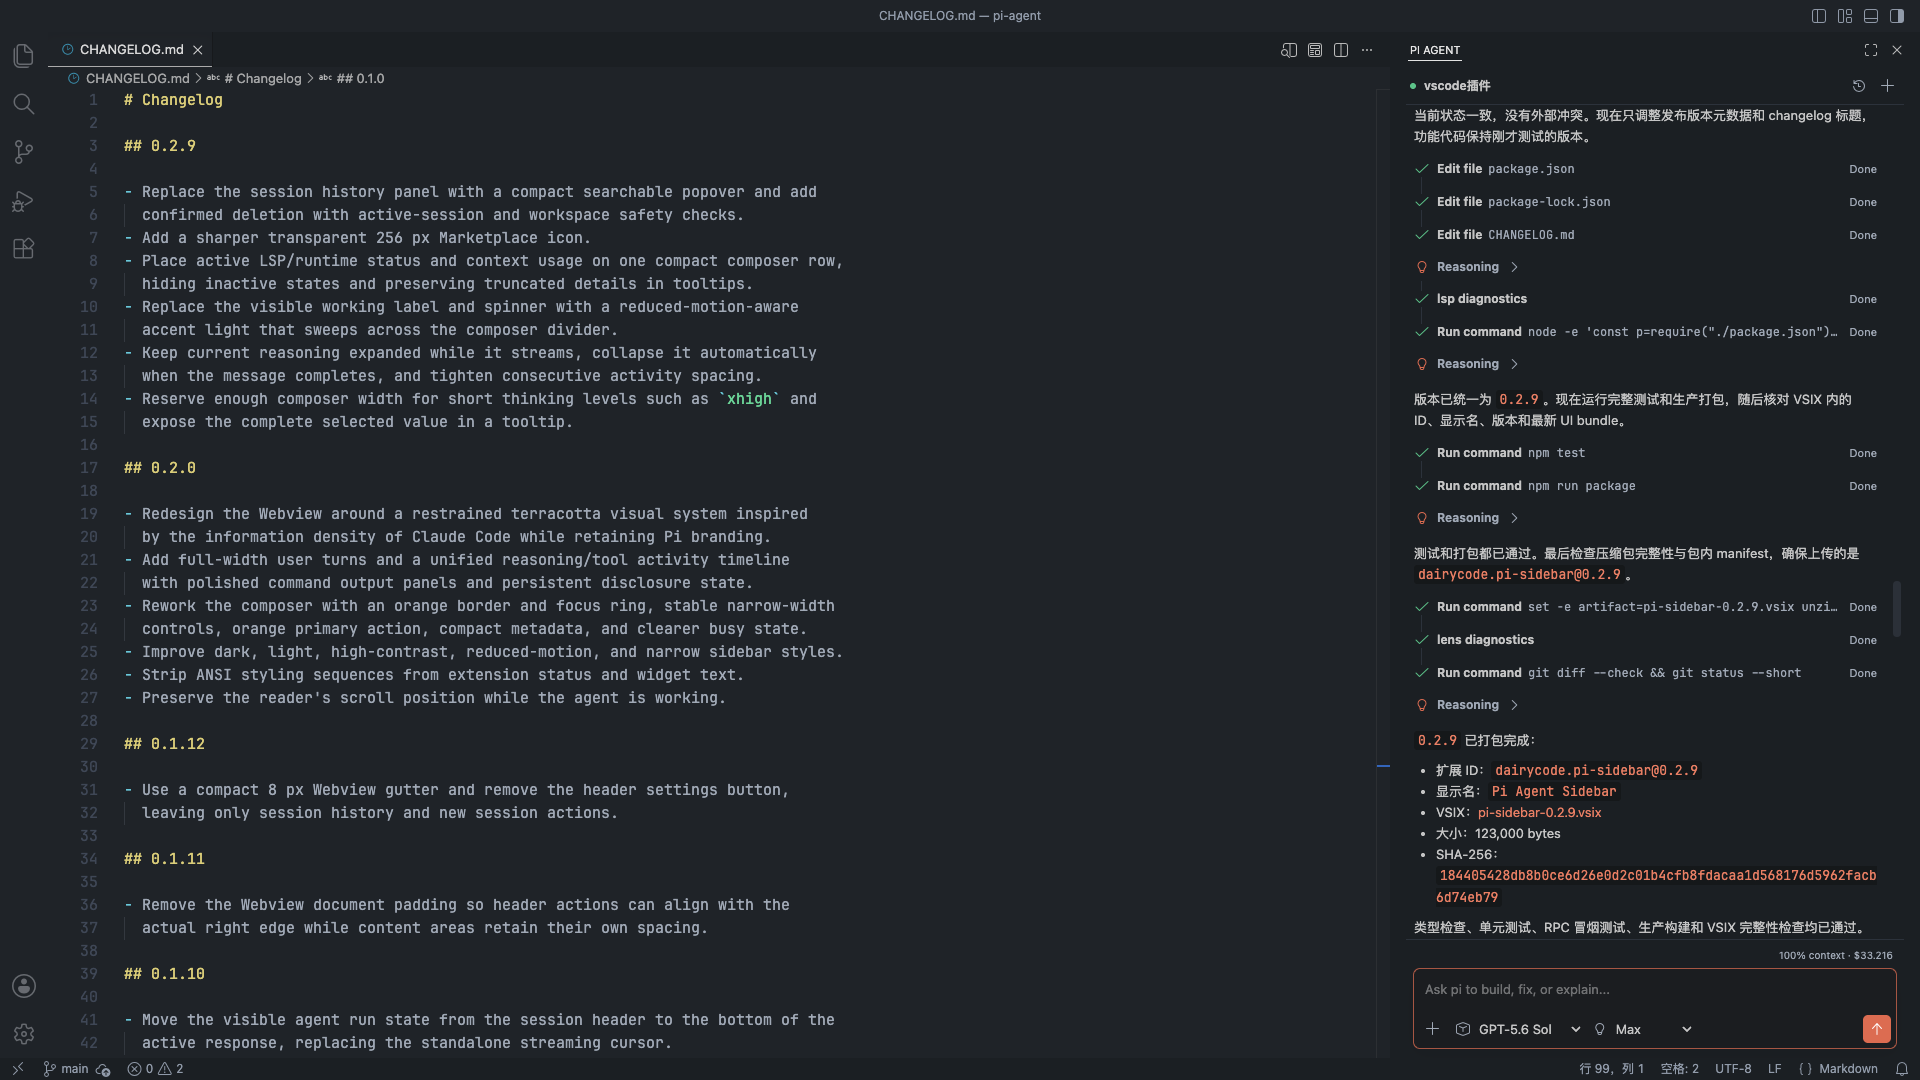This screenshot has width=1920, height=1080.
Task: Click the ## 0.1.12 heading line
Action: 164,744
